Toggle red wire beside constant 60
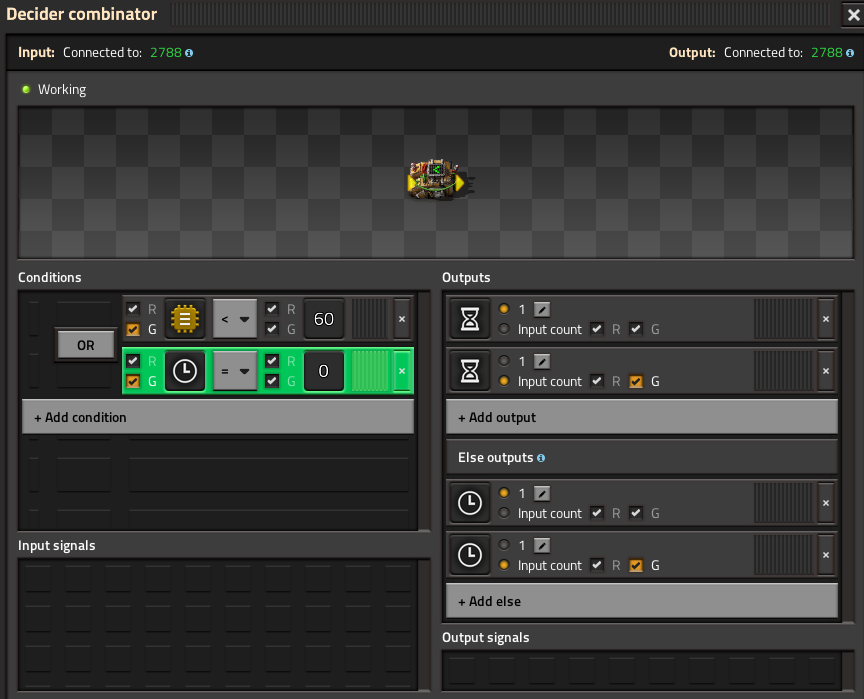Viewport: 864px width, 699px height. (272, 309)
